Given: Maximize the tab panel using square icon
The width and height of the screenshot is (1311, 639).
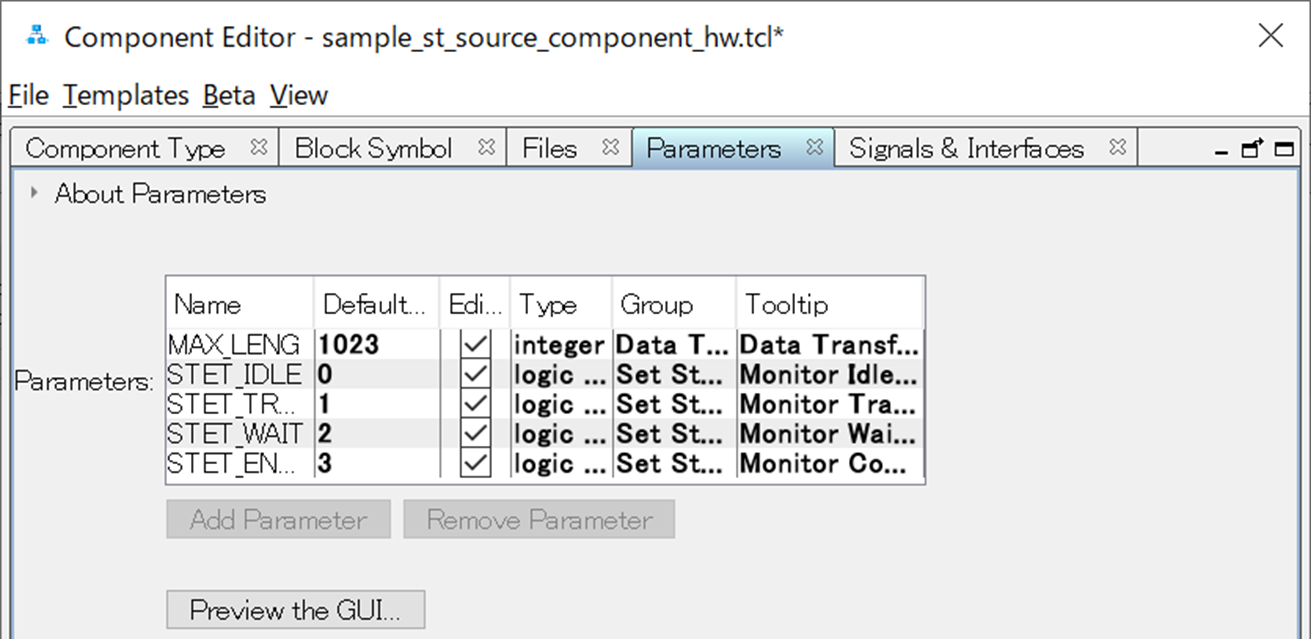Looking at the screenshot, I should click(x=1283, y=150).
